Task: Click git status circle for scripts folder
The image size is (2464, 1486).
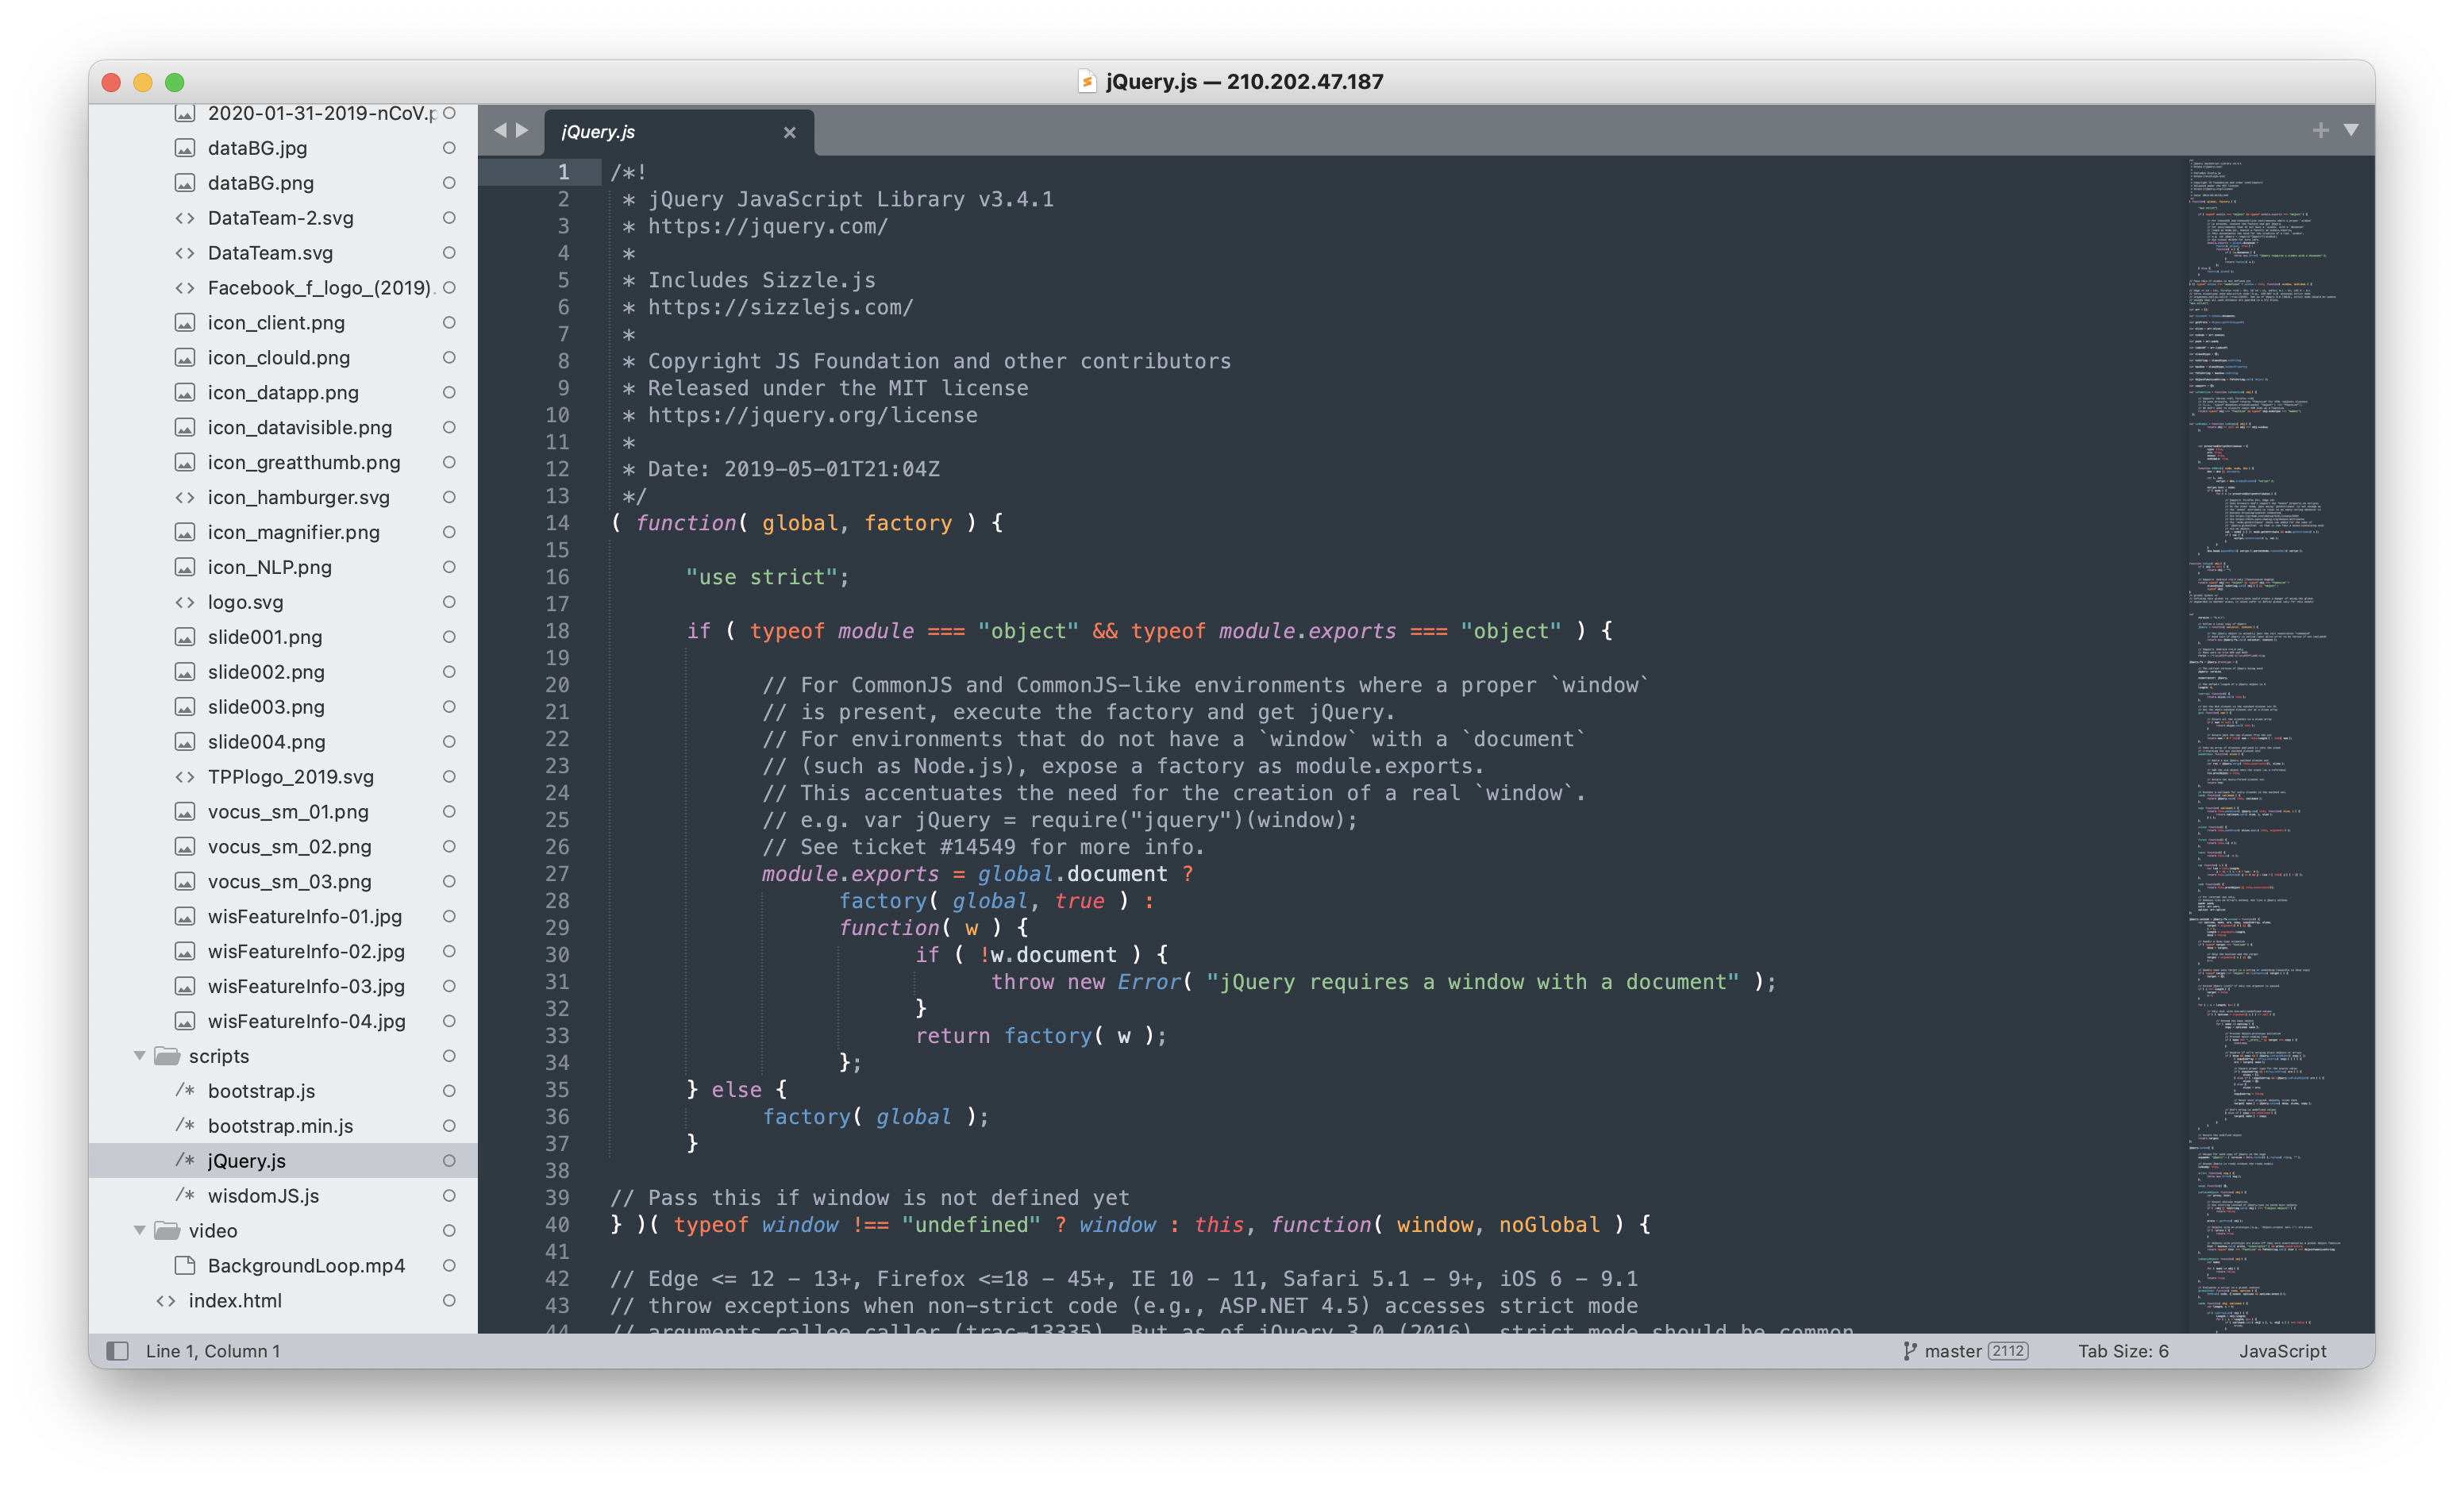Action: tap(449, 1056)
